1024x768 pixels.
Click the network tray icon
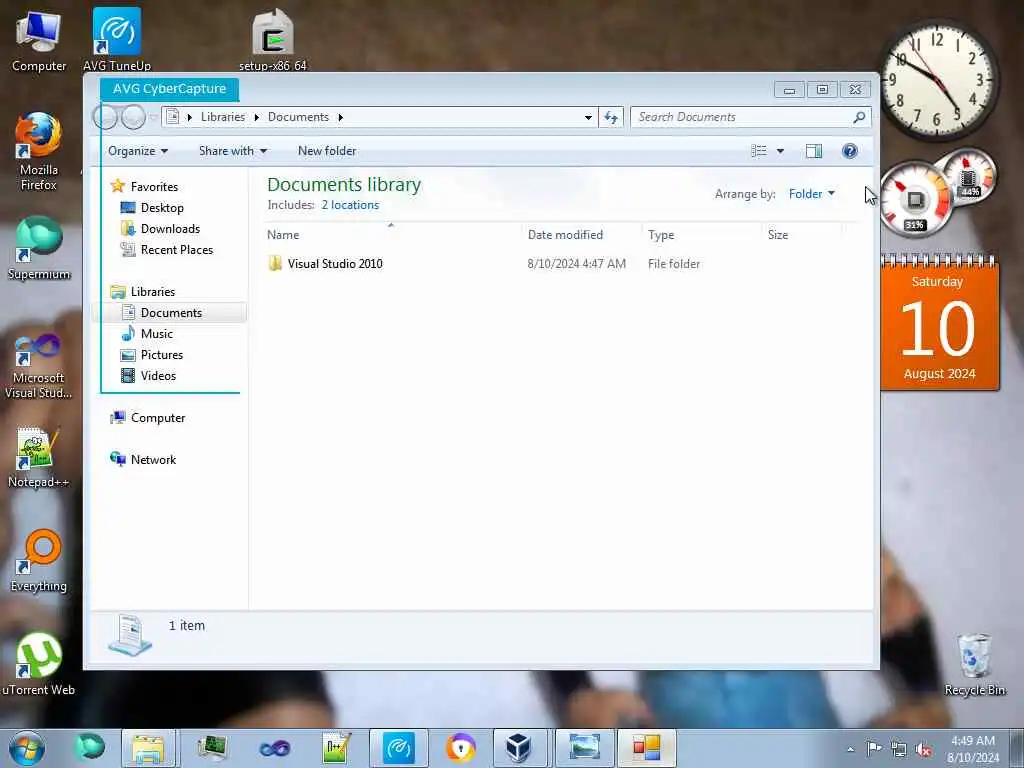(x=899, y=749)
